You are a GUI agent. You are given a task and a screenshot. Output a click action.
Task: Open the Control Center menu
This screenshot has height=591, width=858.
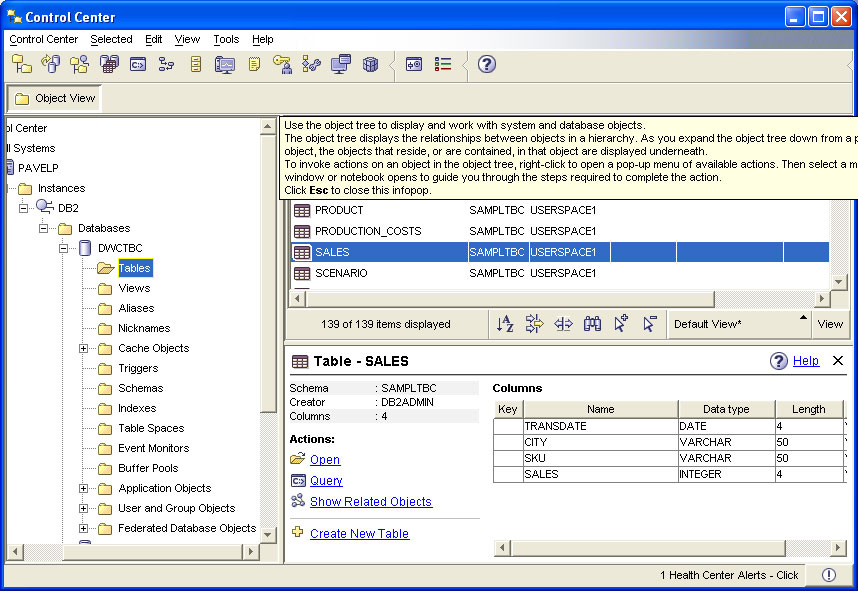click(x=44, y=39)
